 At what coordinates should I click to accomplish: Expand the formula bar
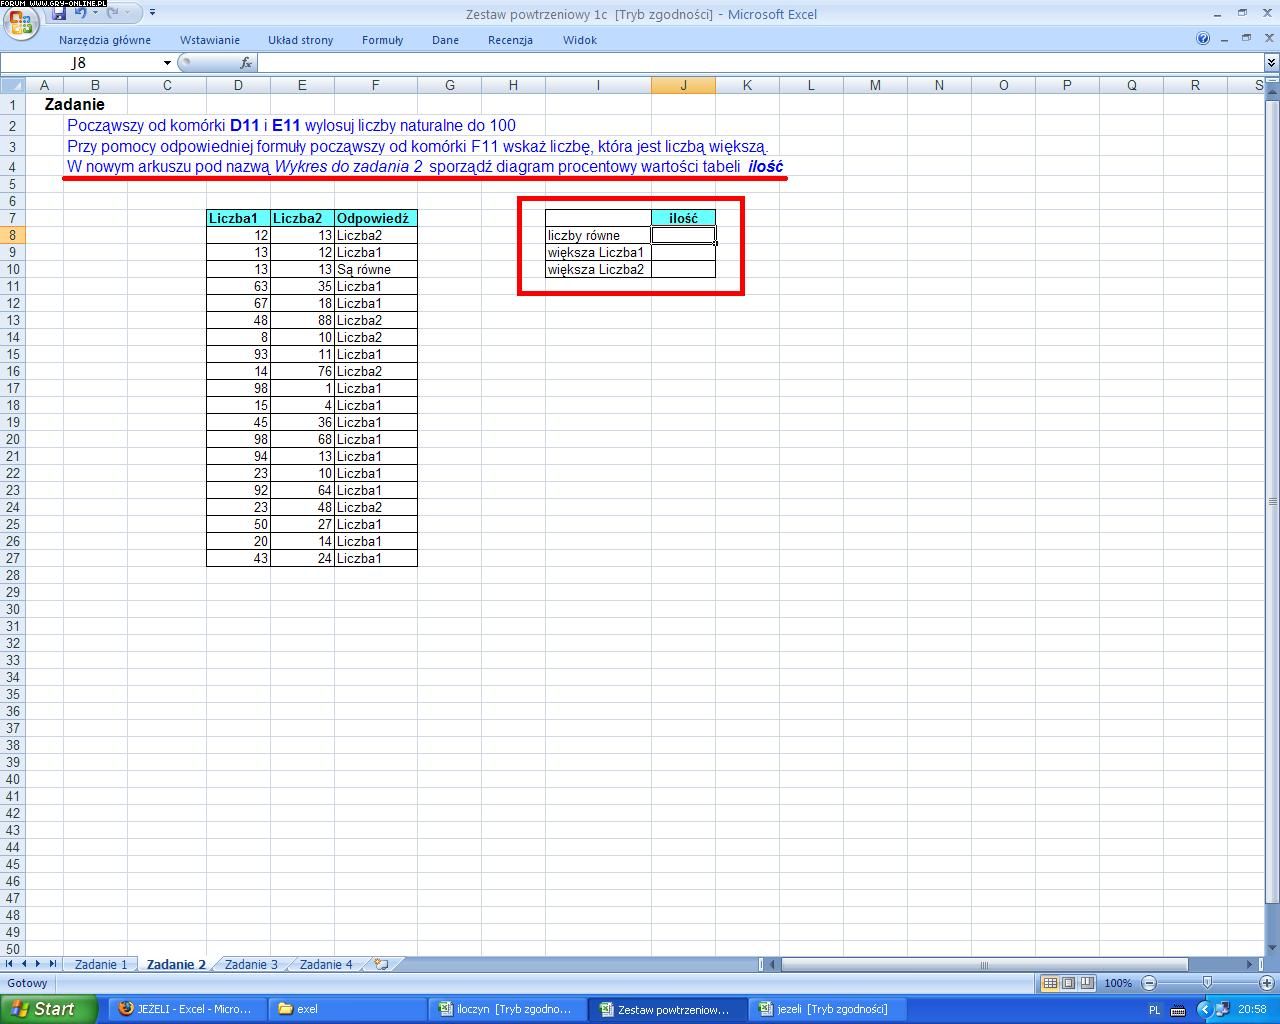(x=1271, y=63)
